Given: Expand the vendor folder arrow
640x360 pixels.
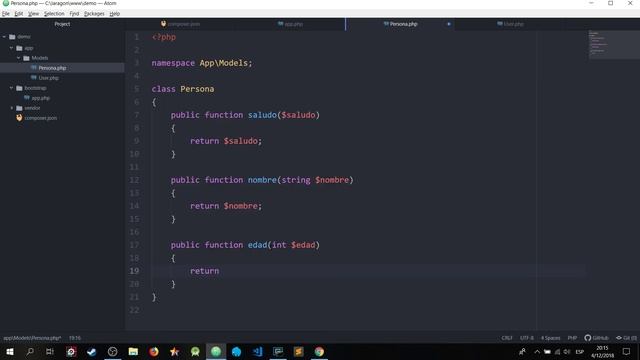Looking at the screenshot, I should pyautogui.click(x=11, y=108).
